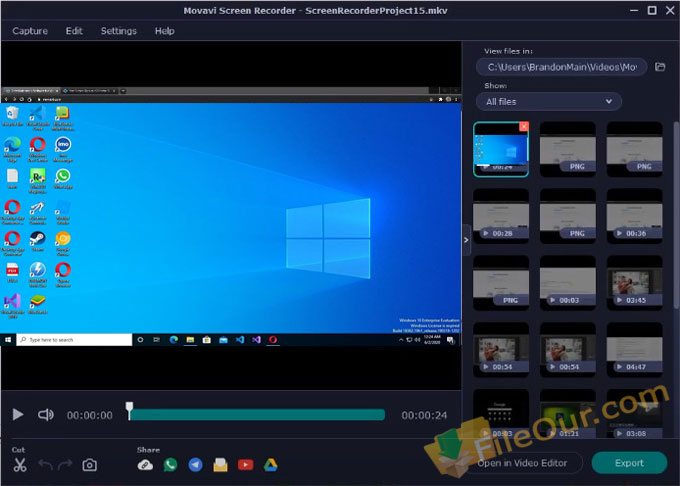Click the files folder path field
The image size is (680, 486).
click(x=562, y=67)
